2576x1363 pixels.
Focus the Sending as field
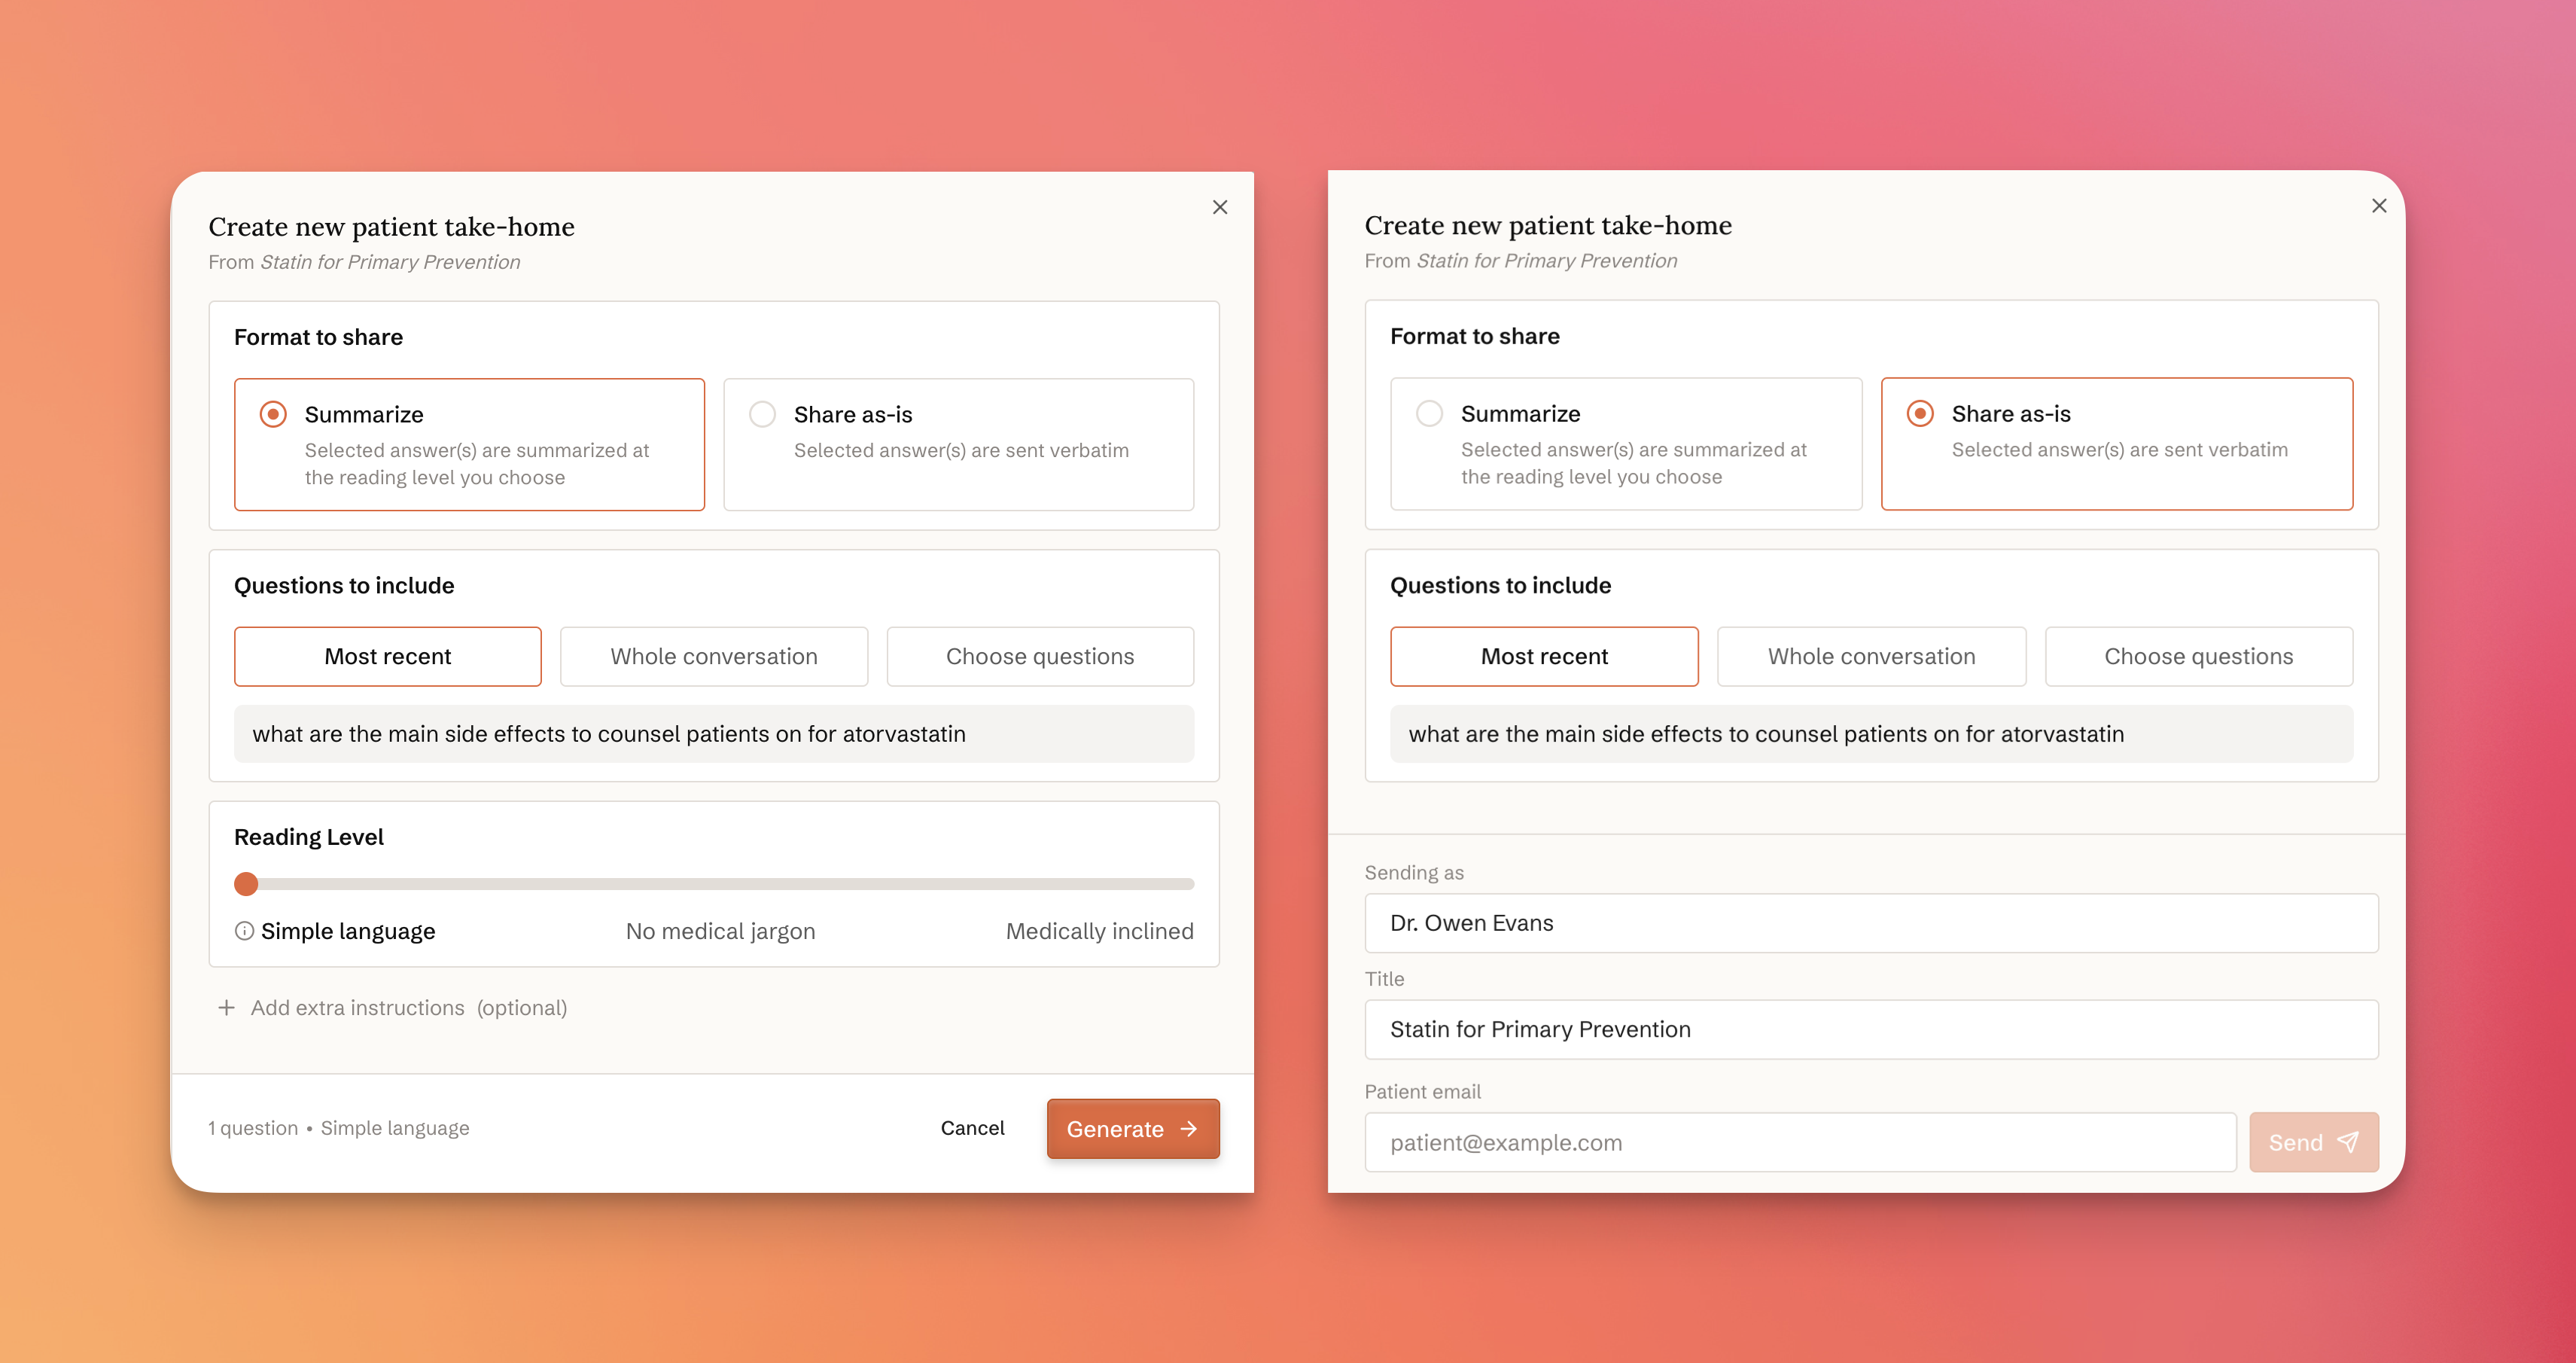click(1871, 923)
